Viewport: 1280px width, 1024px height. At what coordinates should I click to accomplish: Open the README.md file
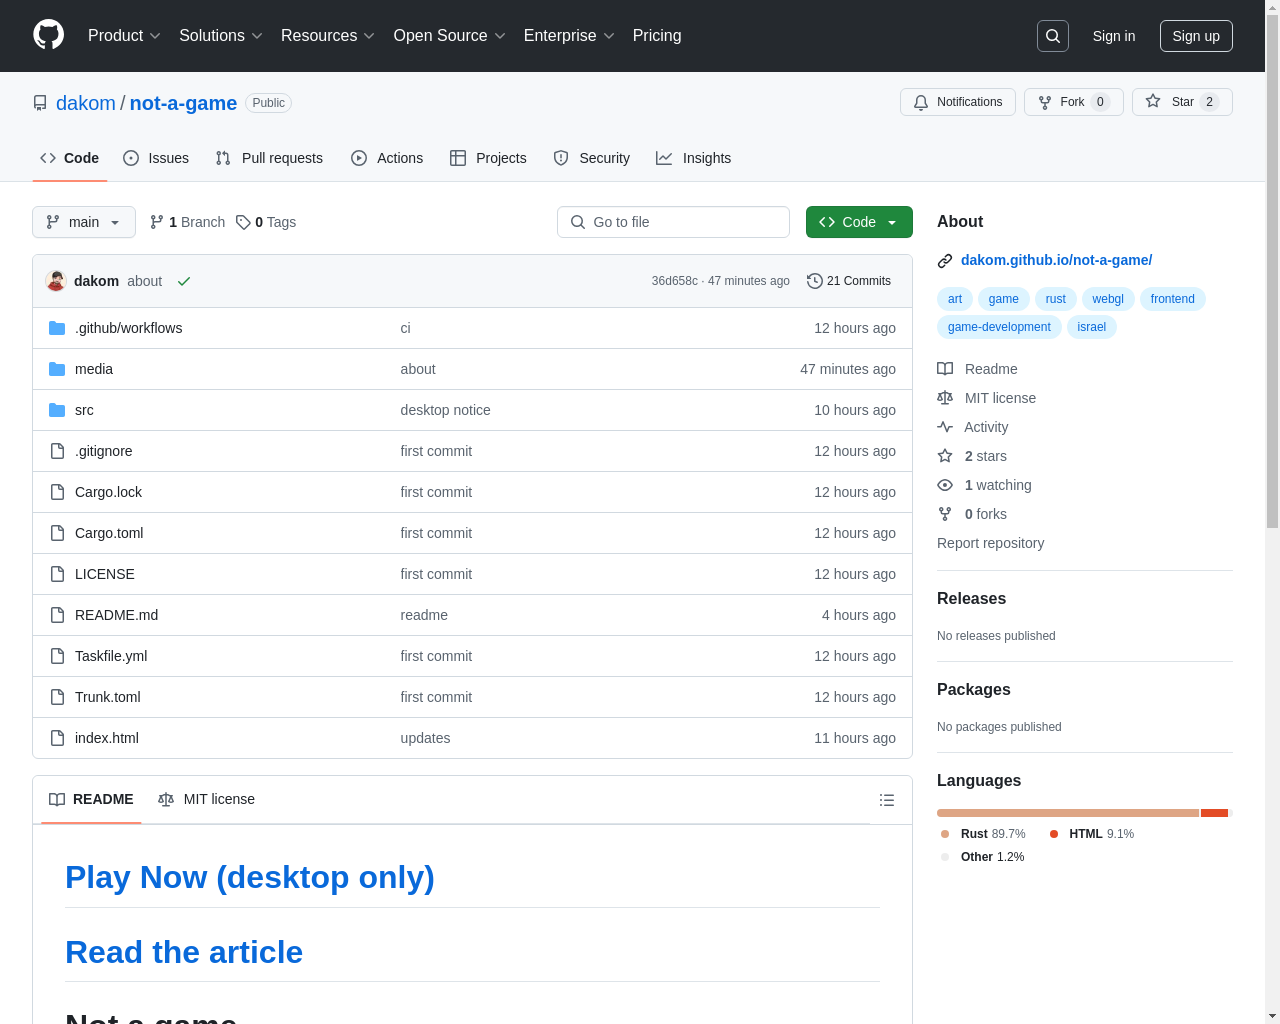(x=116, y=615)
